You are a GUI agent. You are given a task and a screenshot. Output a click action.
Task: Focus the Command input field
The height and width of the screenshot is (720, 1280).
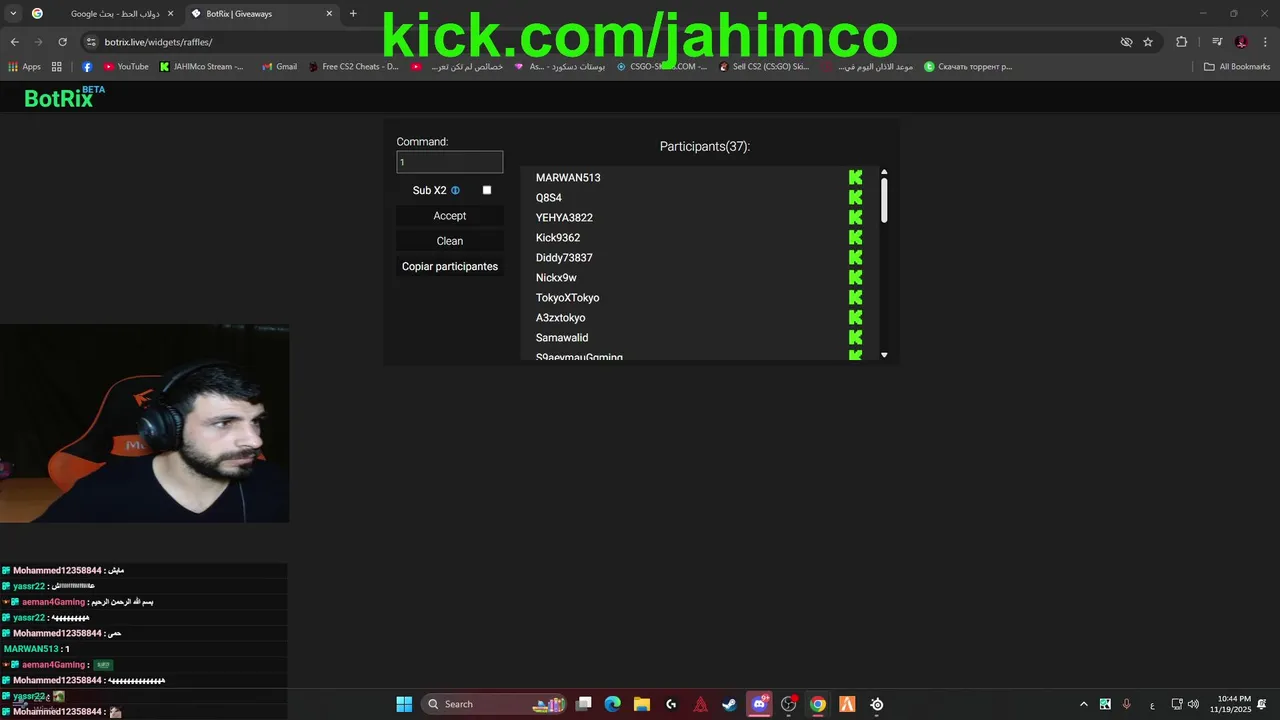tap(450, 162)
